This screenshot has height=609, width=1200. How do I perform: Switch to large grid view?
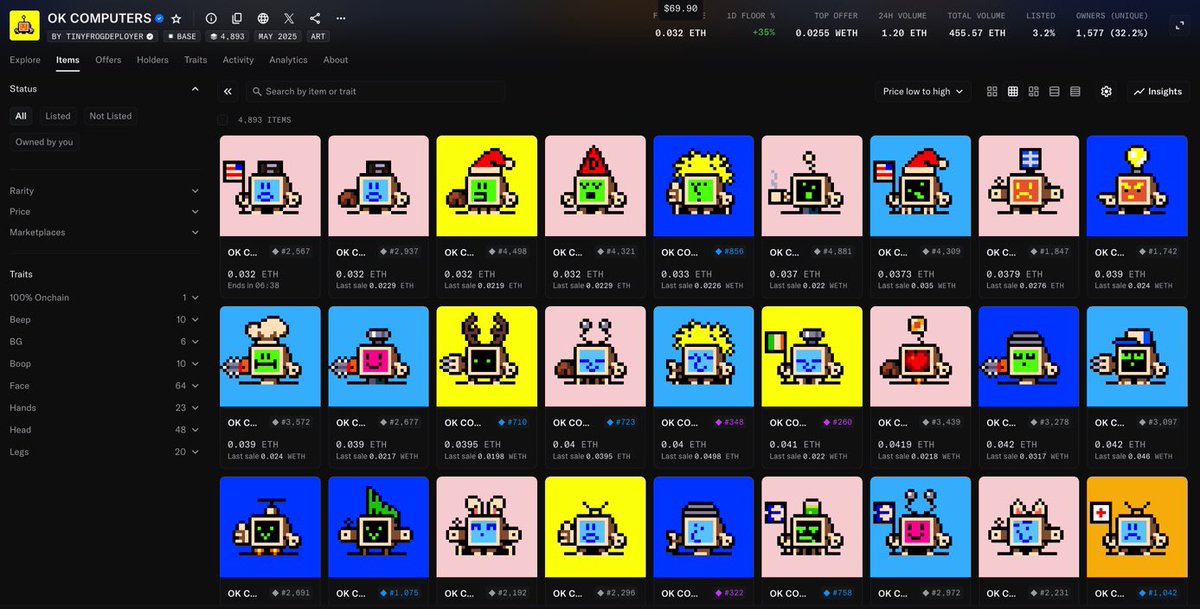992,91
